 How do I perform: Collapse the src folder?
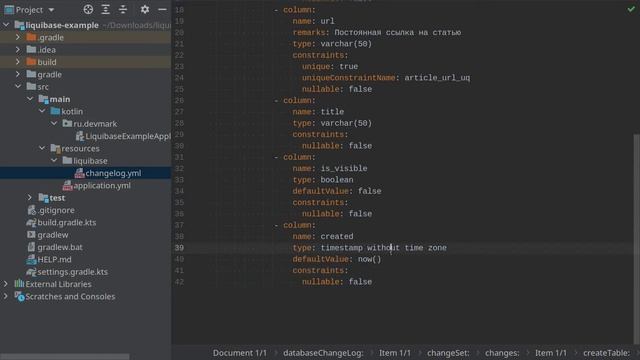(x=18, y=87)
